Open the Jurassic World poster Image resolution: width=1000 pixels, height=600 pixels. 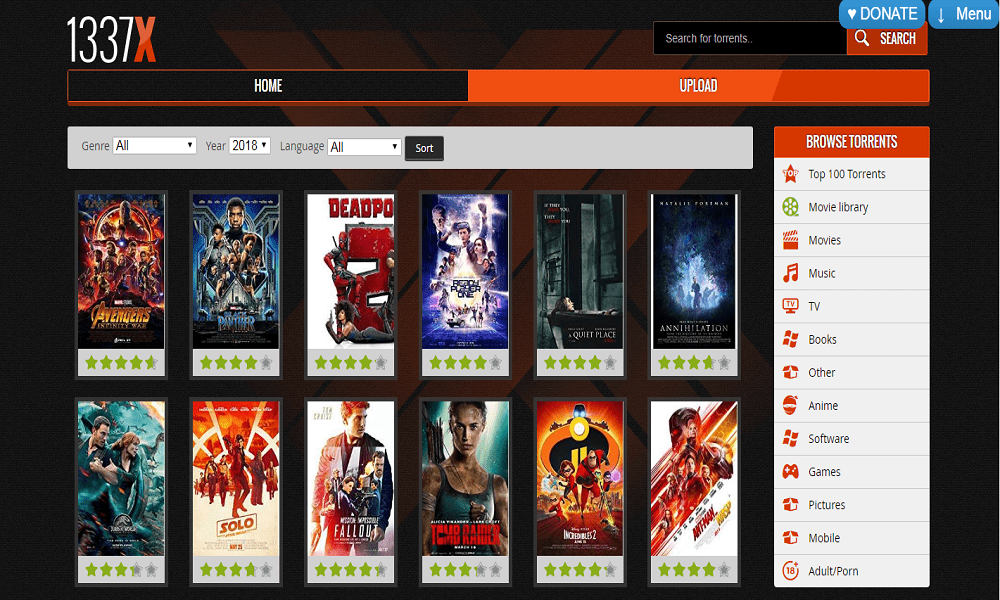[121, 478]
